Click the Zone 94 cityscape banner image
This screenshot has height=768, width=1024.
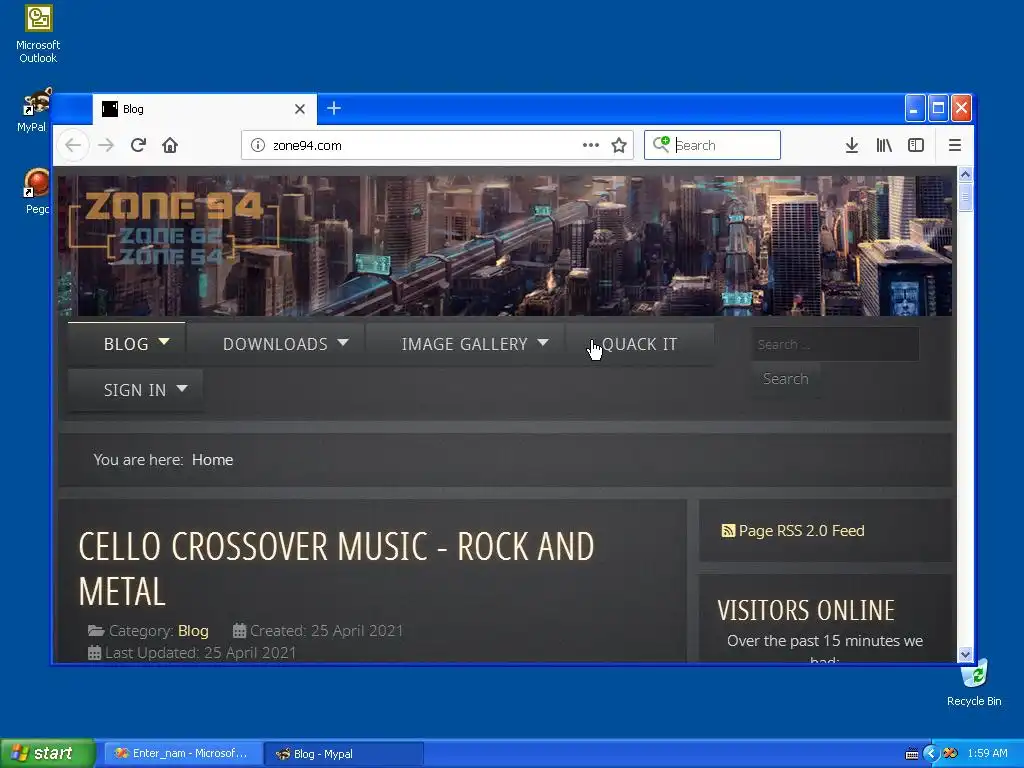505,245
